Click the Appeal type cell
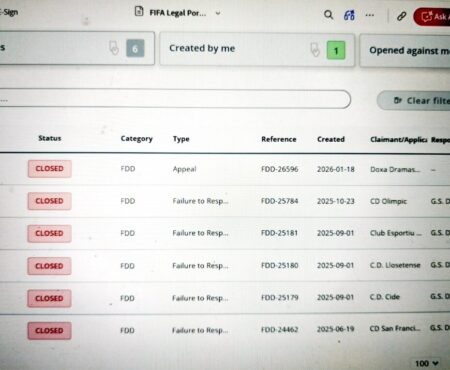This screenshot has width=450, height=370. coord(184,169)
